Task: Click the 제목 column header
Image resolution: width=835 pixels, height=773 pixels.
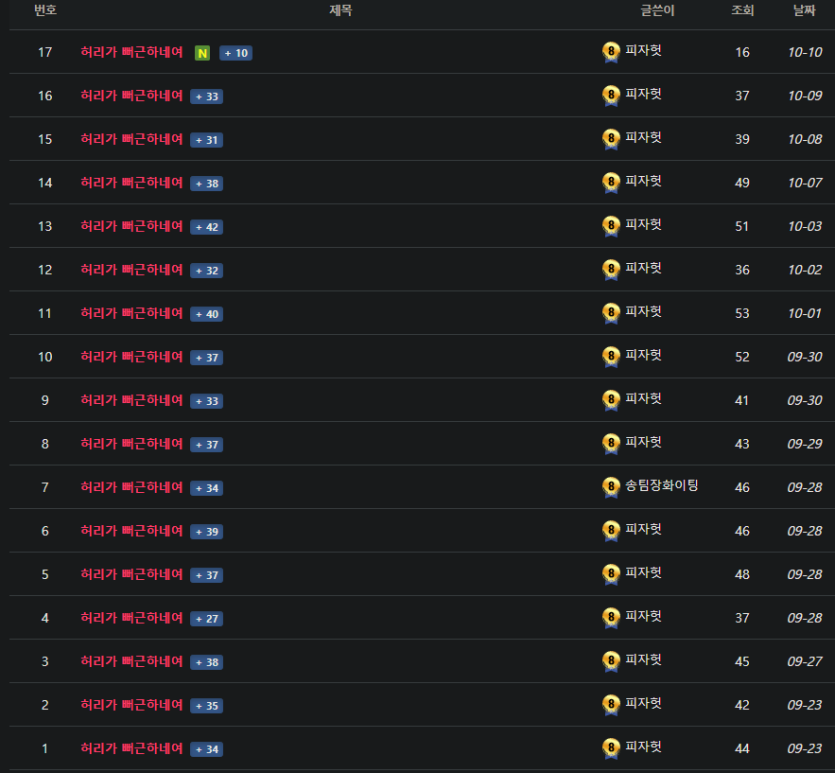Action: (340, 10)
